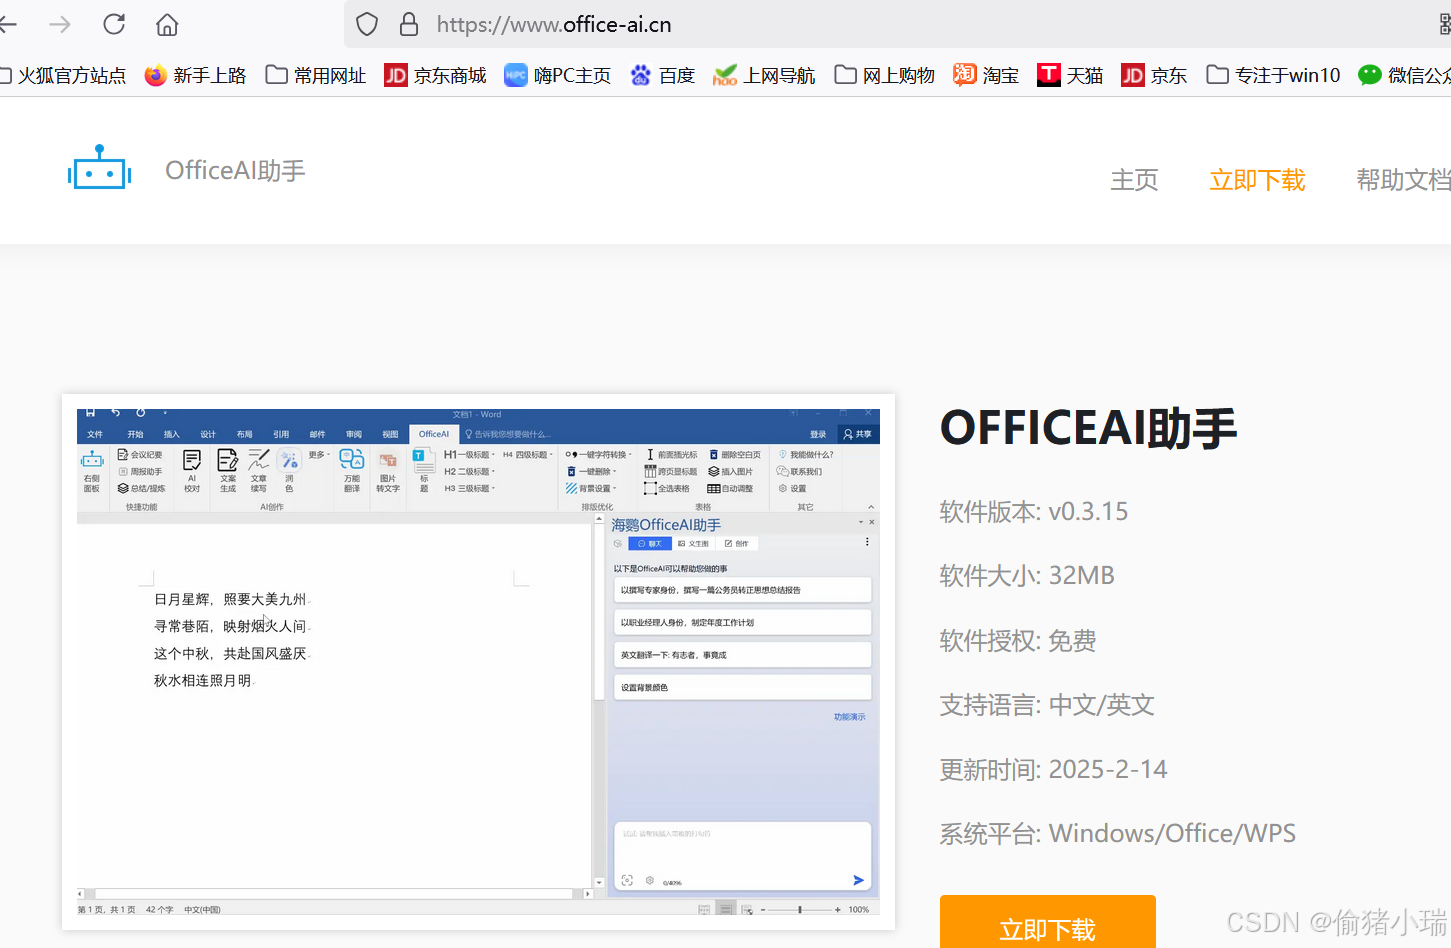1451x948 pixels.
Task: Open the 新手上路 Firefox bookmark
Action: pyautogui.click(x=196, y=75)
